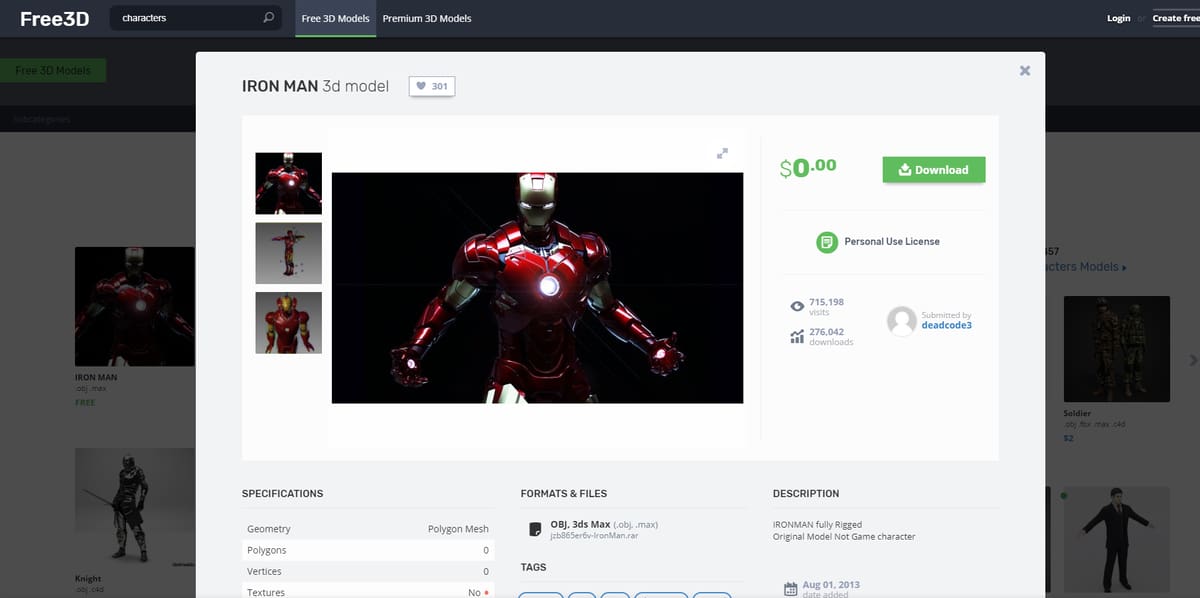This screenshot has height=598, width=1200.
Task: Open background suited man model card
Action: pos(1116,540)
